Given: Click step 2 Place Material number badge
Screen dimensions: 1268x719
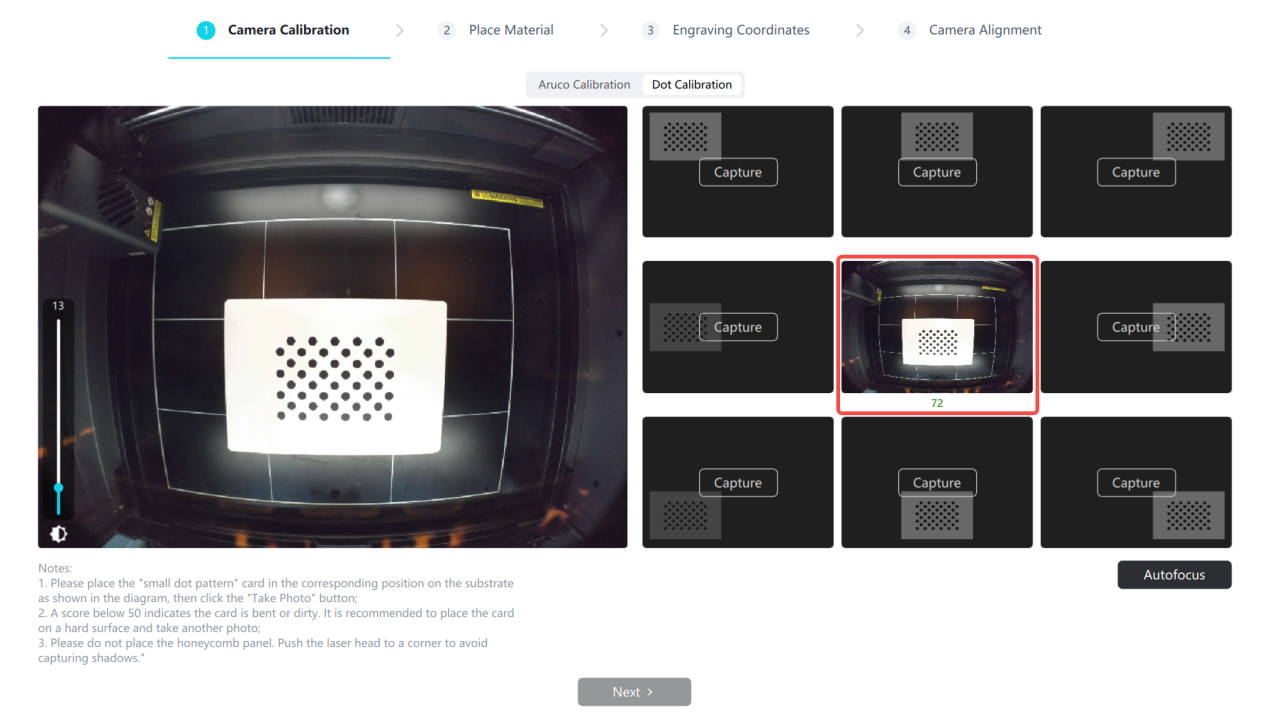Looking at the screenshot, I should 447,30.
